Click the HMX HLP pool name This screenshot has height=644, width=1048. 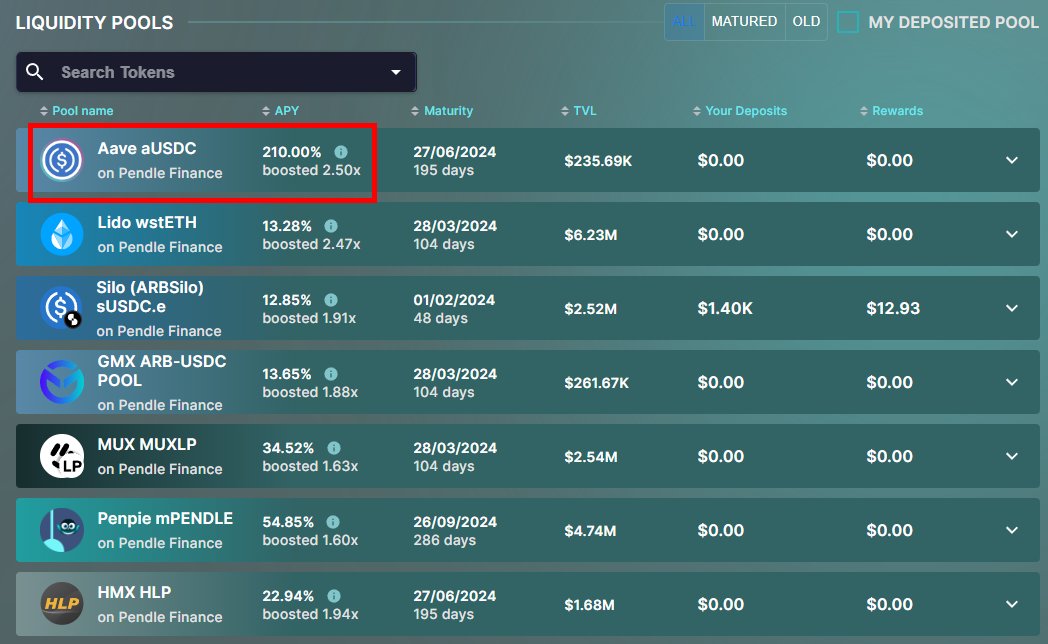click(x=134, y=593)
